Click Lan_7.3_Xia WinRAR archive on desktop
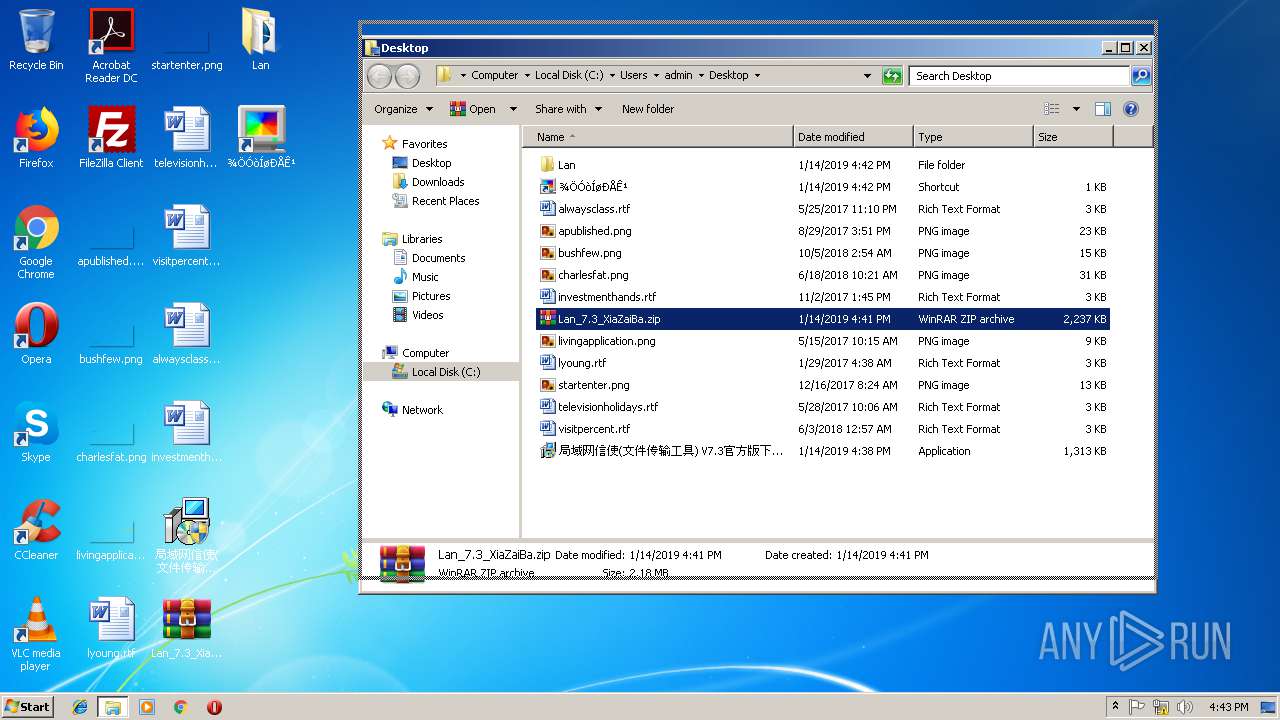 tap(186, 628)
